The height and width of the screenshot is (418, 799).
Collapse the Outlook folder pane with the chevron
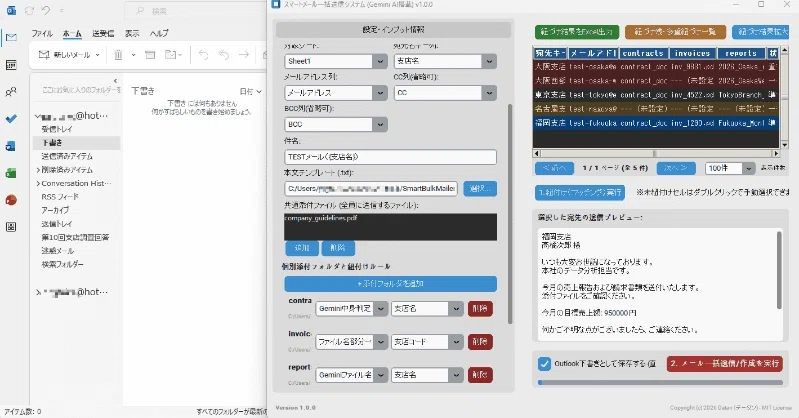[x=115, y=81]
